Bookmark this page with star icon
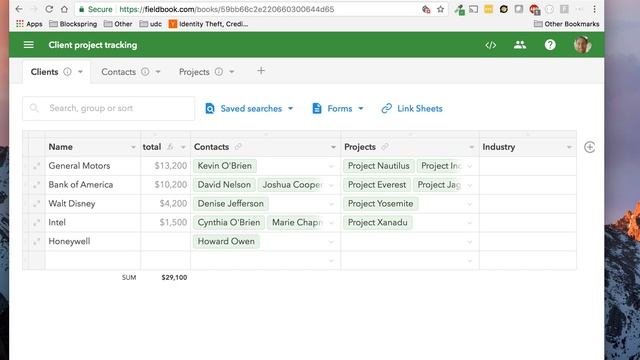 pyautogui.click(x=440, y=9)
